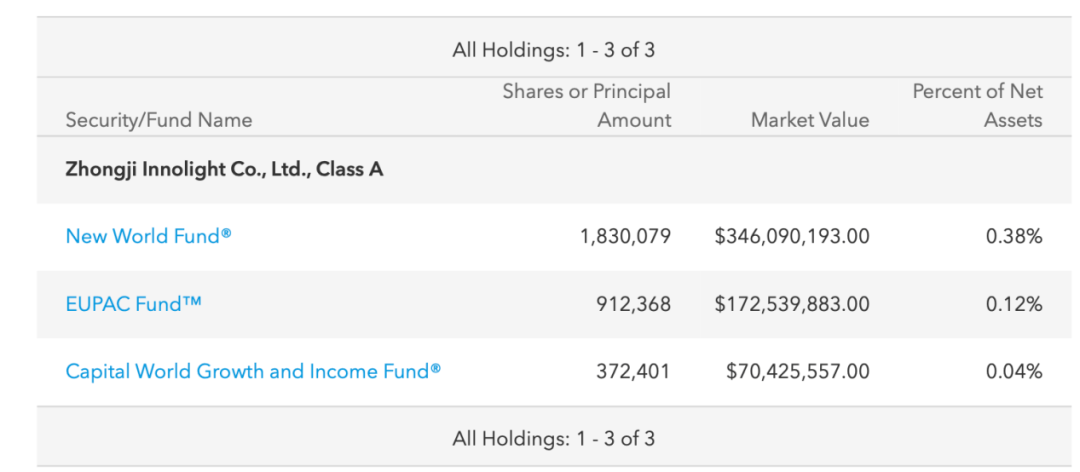Select market value $346,090,193.00

click(792, 237)
